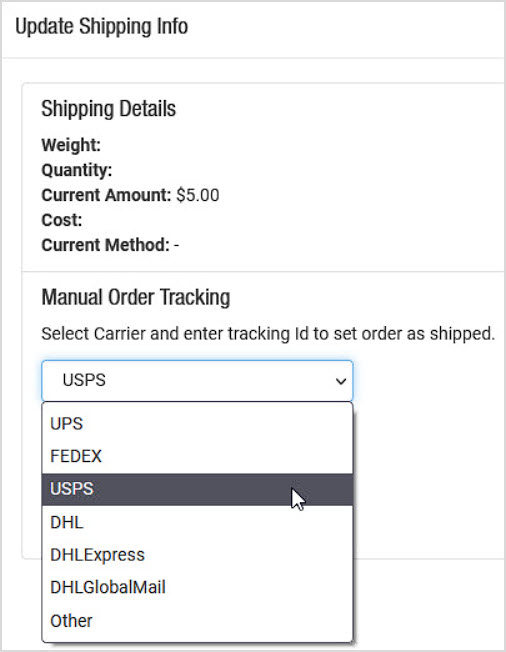Click the Update Shipping Info title
This screenshot has width=506, height=652.
point(101,27)
